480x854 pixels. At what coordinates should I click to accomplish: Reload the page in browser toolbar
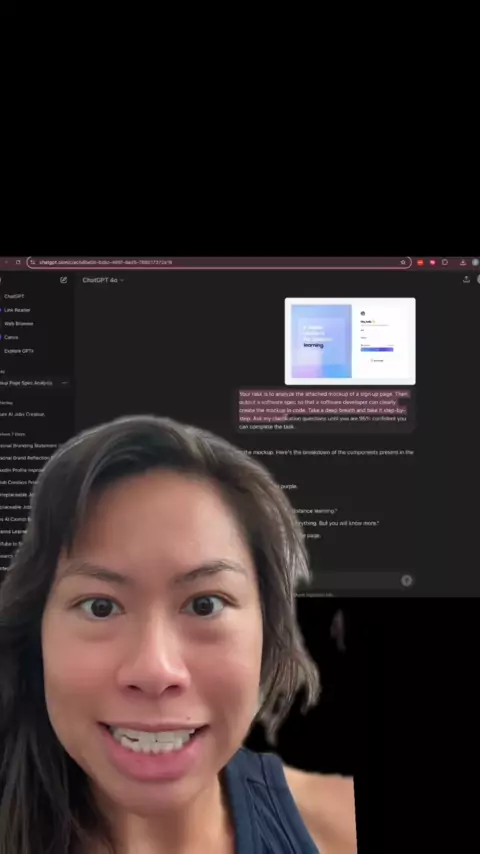(x=18, y=262)
